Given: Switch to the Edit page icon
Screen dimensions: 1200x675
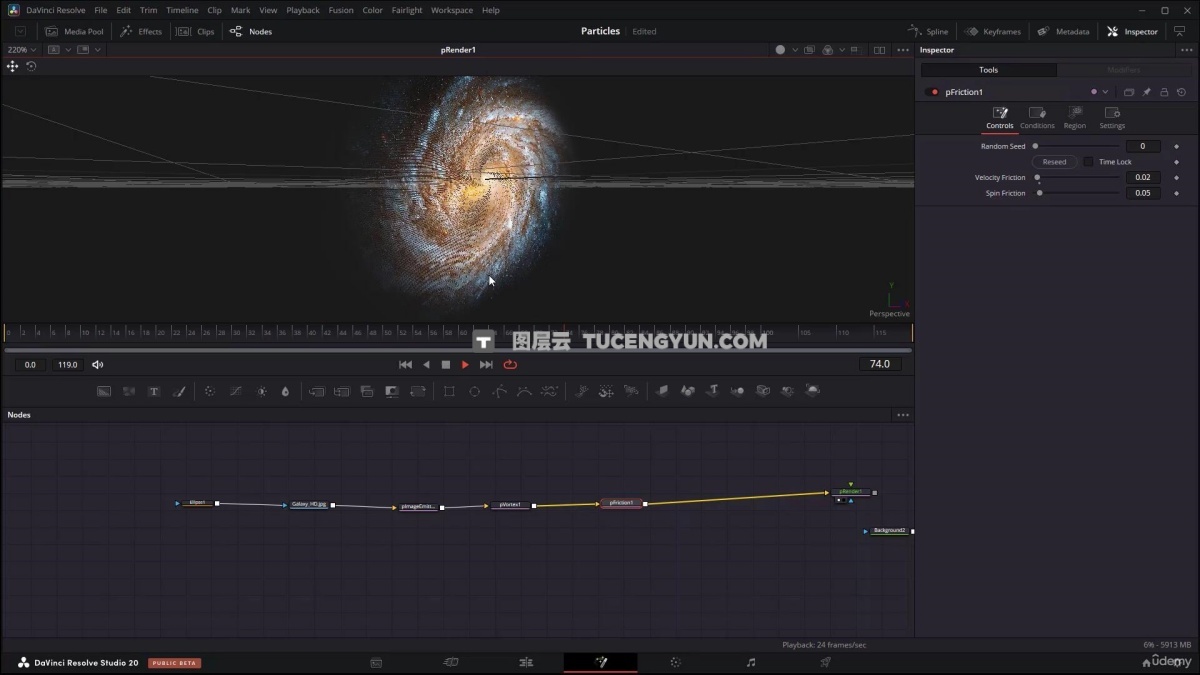Looking at the screenshot, I should 526,662.
